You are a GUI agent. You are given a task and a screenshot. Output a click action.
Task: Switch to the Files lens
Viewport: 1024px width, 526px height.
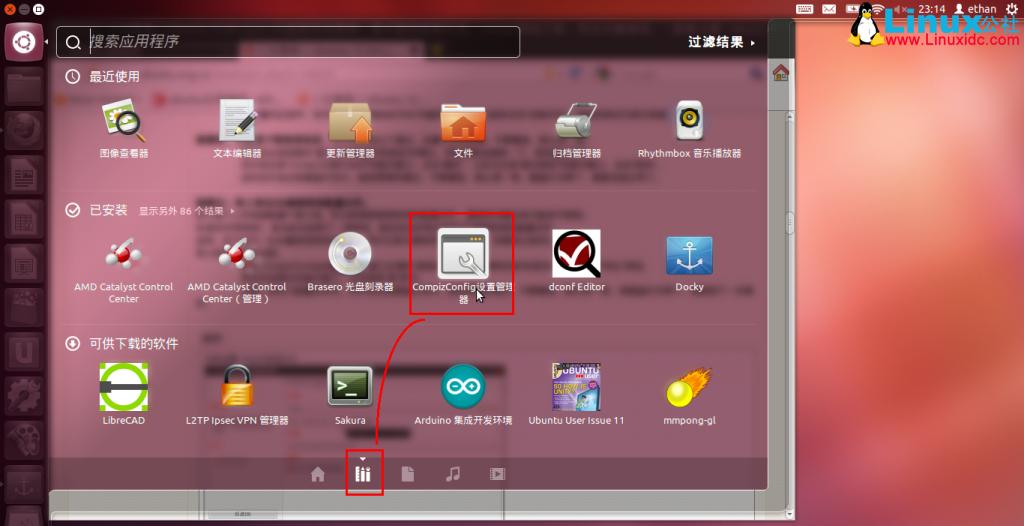[x=408, y=474]
